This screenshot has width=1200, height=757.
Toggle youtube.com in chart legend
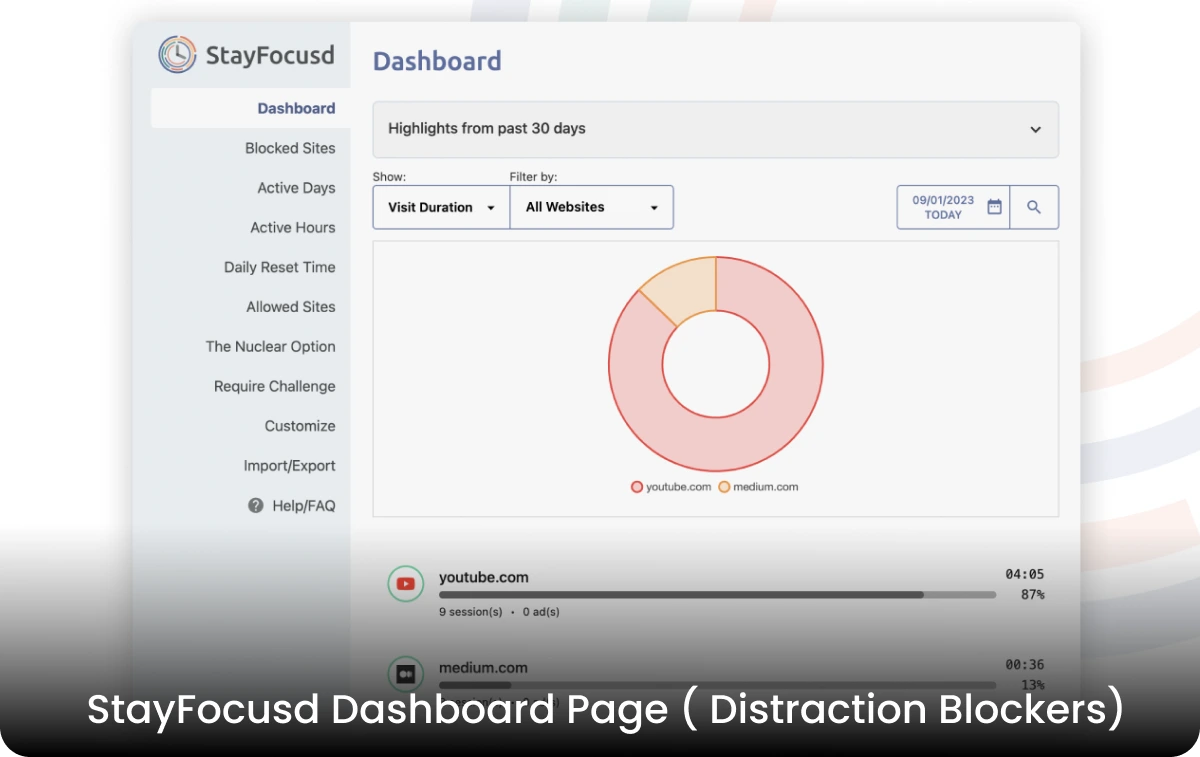671,487
